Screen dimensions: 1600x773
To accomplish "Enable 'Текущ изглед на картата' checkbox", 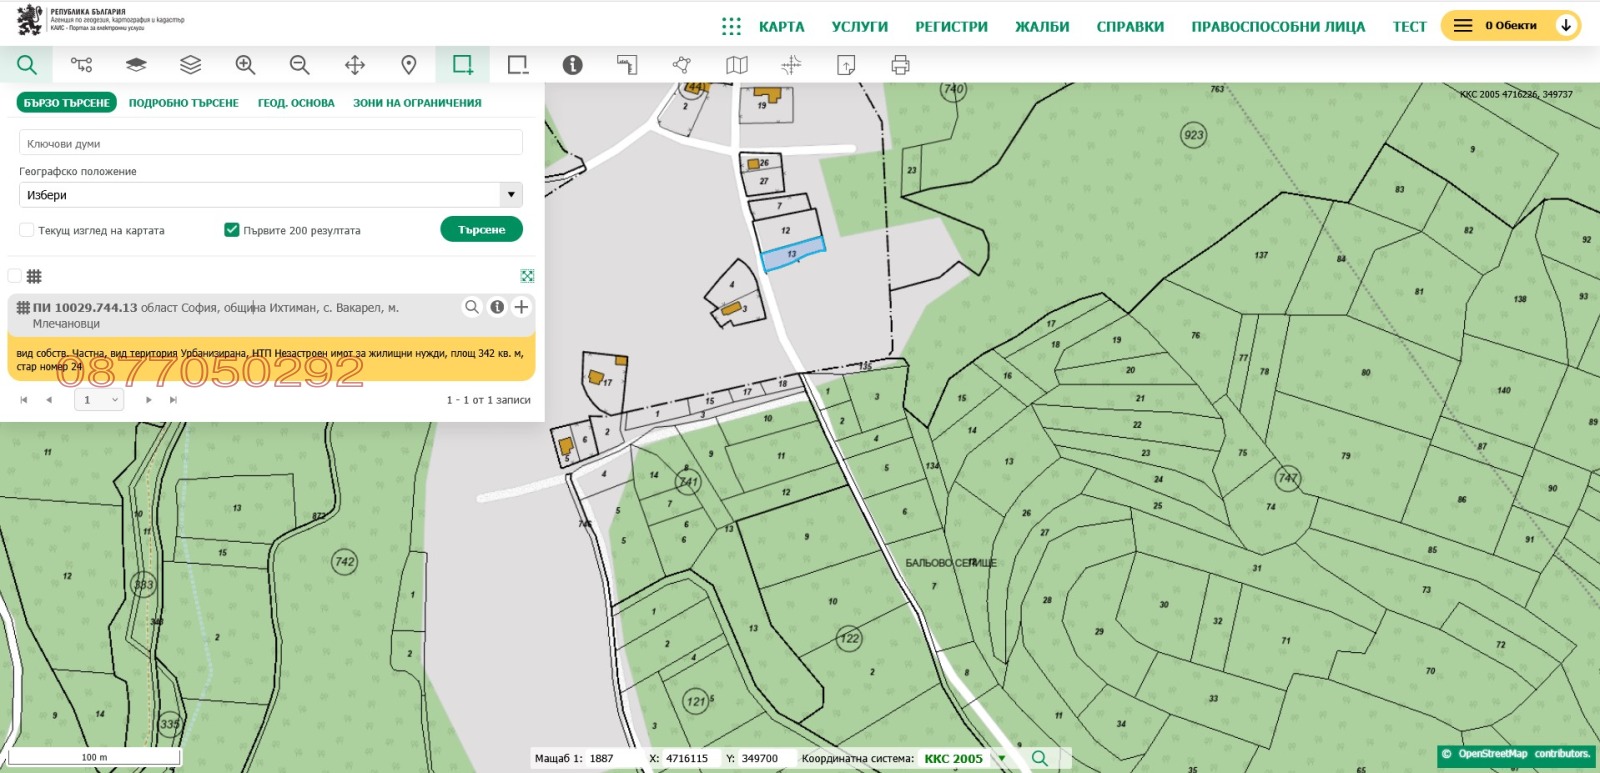I will [27, 230].
